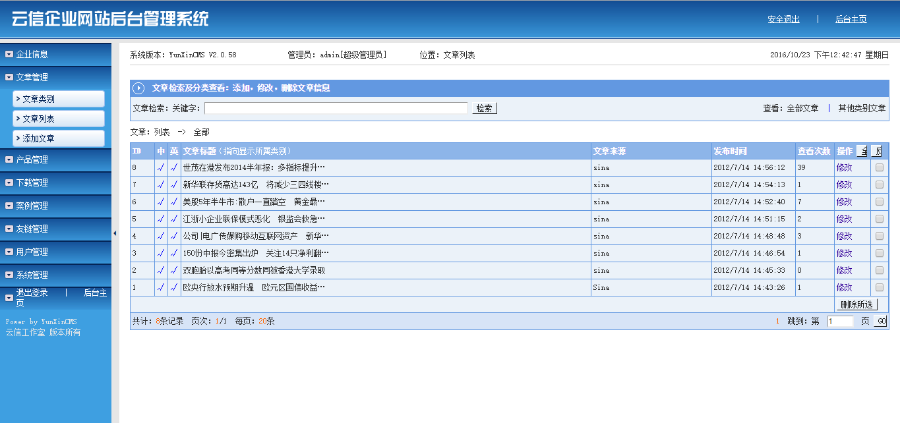Open 其他类别文章 filter link
This screenshot has height=423, width=900.
click(x=862, y=108)
